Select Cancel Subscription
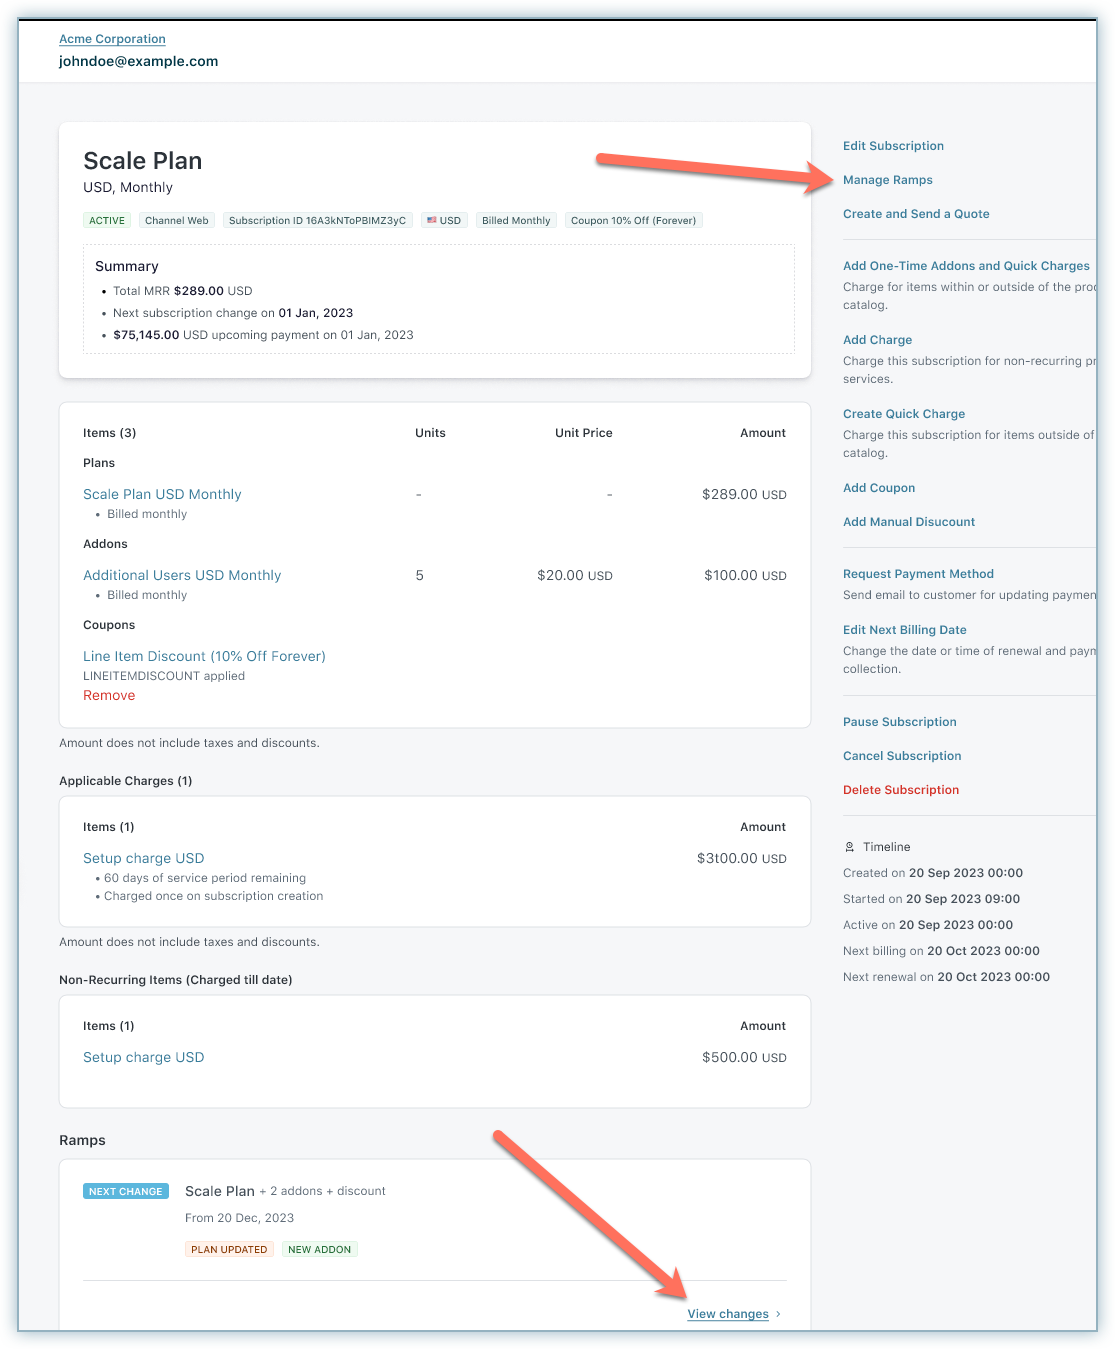The width and height of the screenshot is (1115, 1349). [901, 756]
